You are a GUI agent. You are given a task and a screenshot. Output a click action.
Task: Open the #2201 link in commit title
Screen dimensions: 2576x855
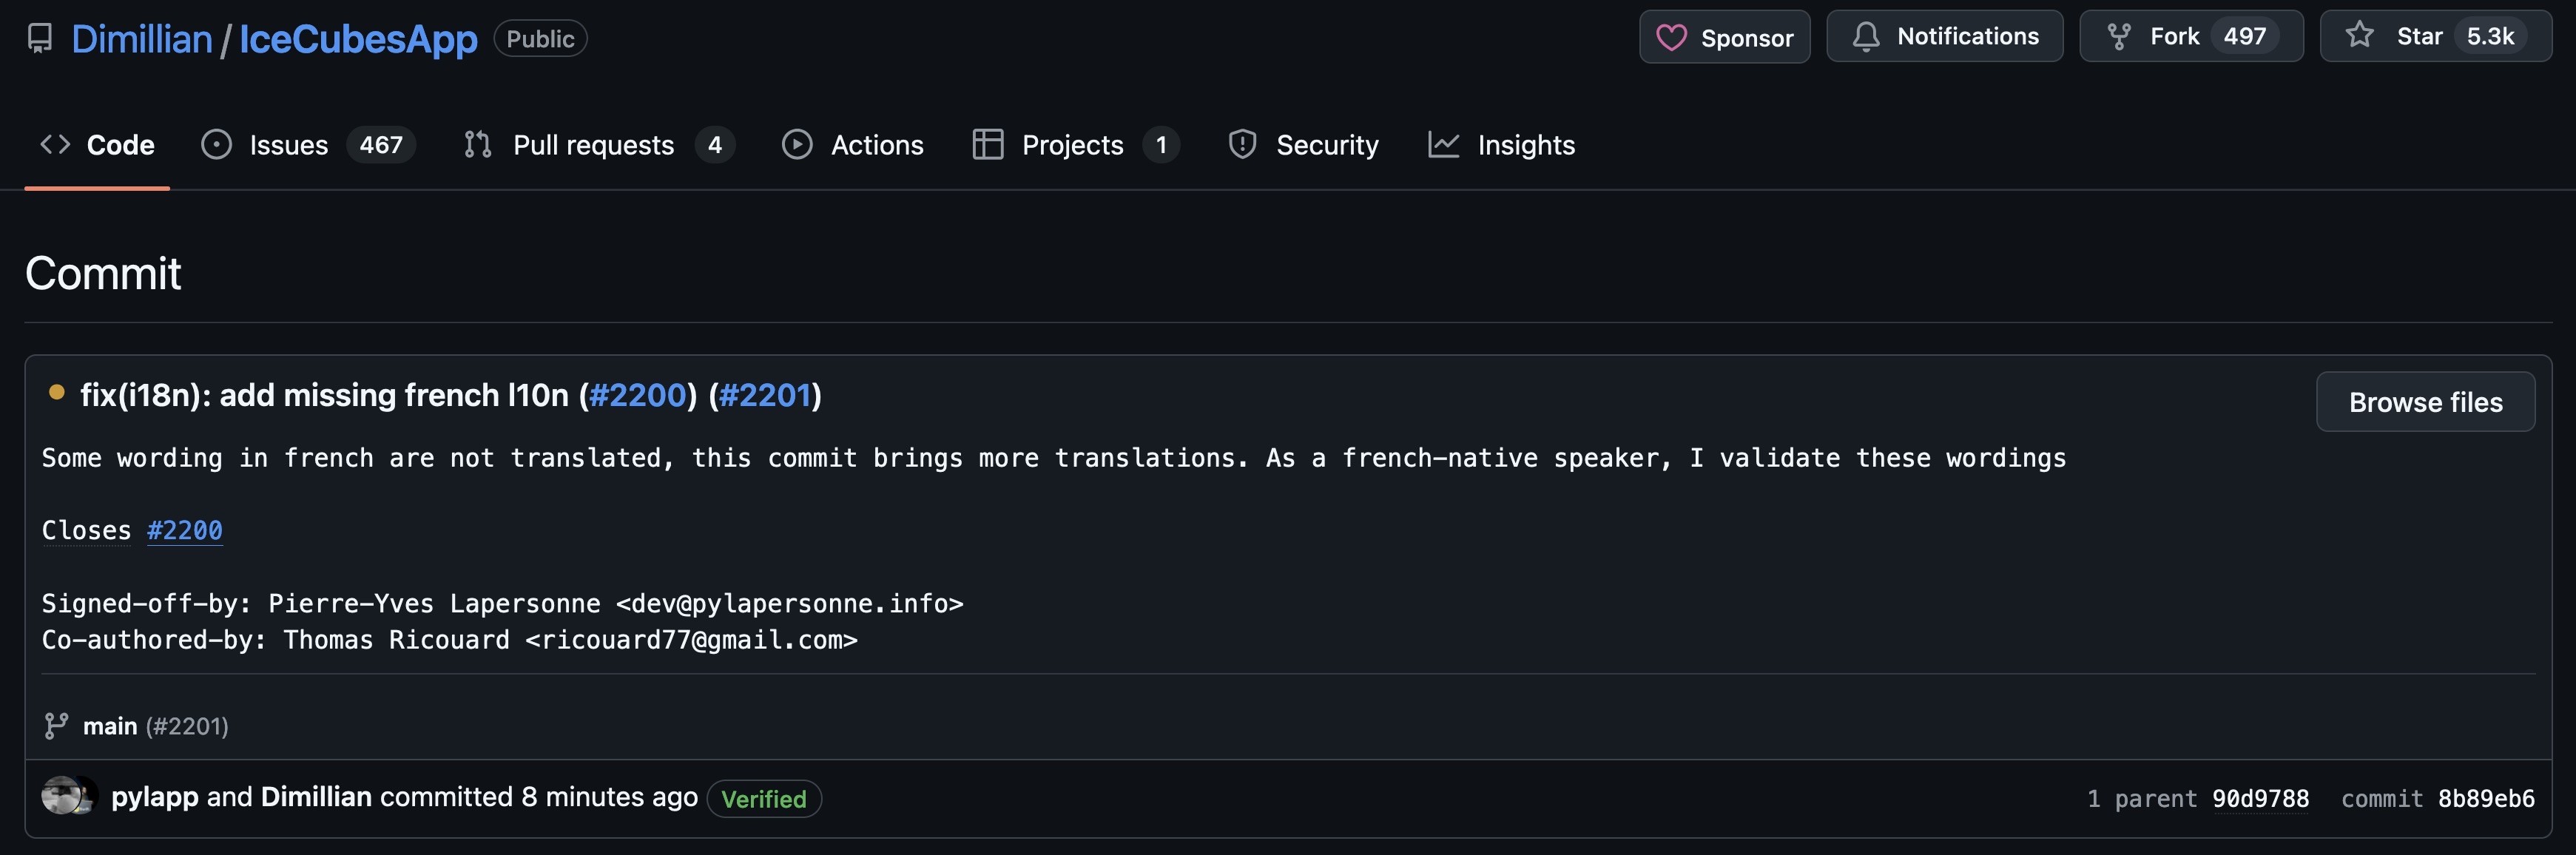pyautogui.click(x=764, y=396)
